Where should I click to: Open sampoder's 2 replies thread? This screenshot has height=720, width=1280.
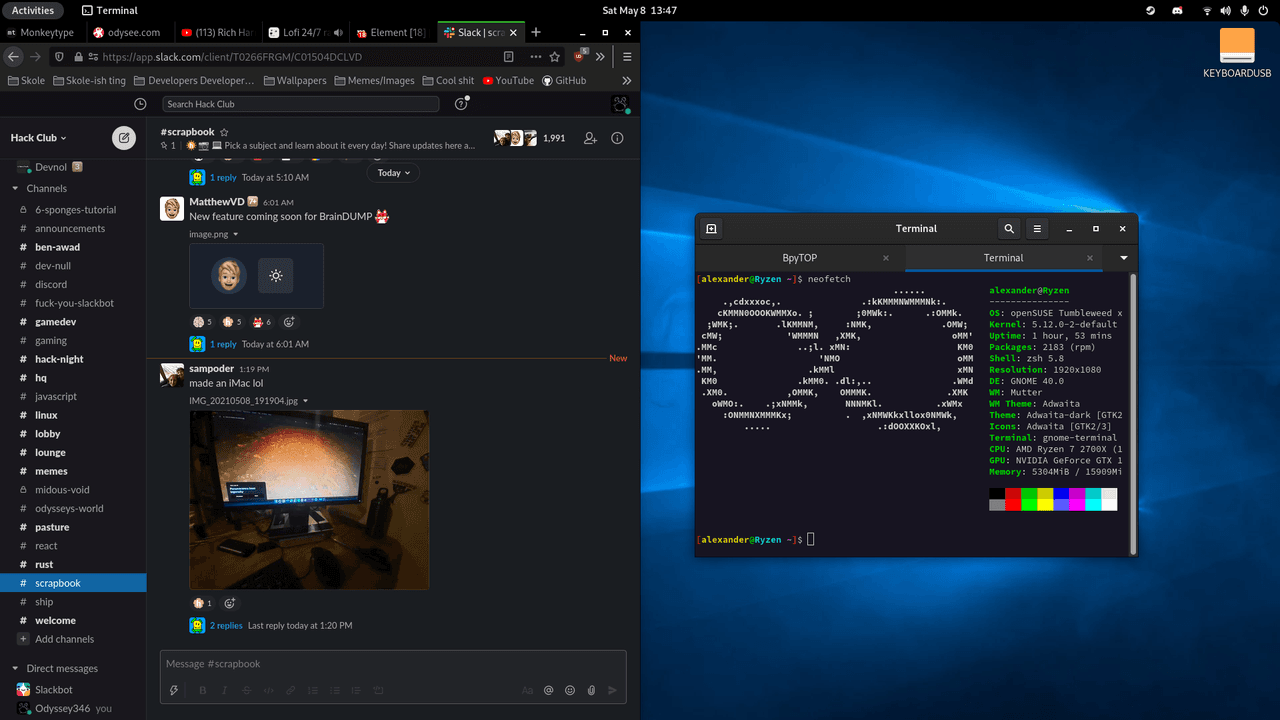tap(226, 625)
